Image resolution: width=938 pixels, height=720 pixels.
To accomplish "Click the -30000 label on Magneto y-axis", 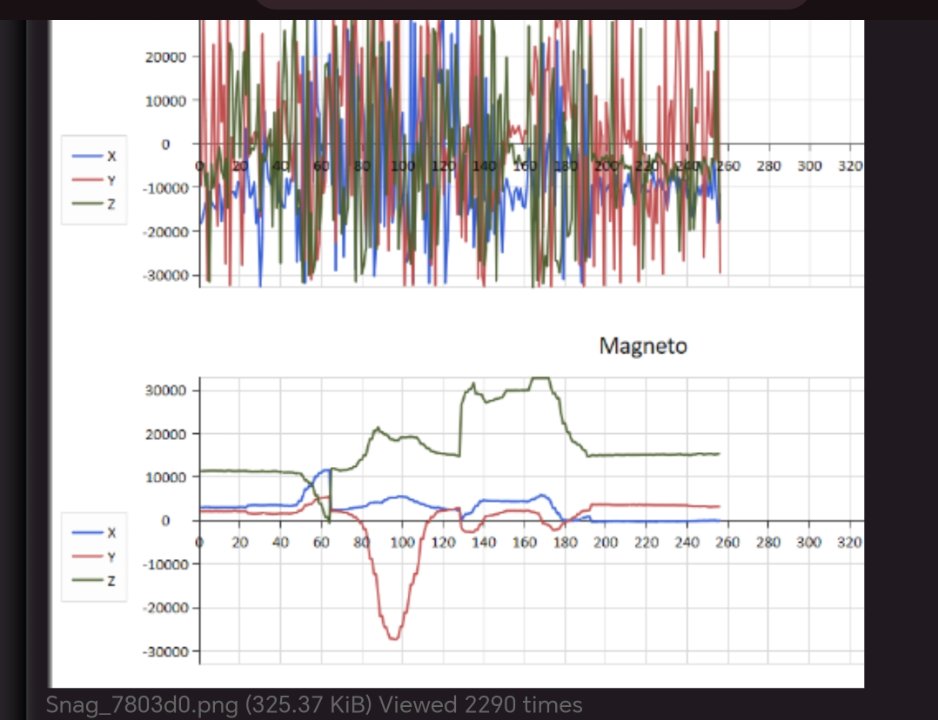I will (162, 651).
